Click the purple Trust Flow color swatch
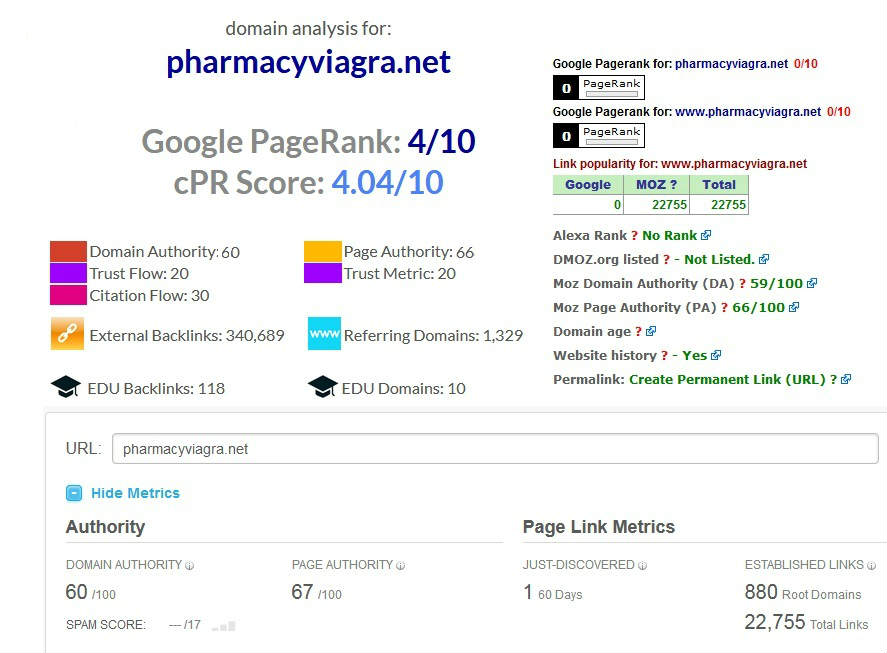The width and height of the screenshot is (887, 653). tap(68, 273)
